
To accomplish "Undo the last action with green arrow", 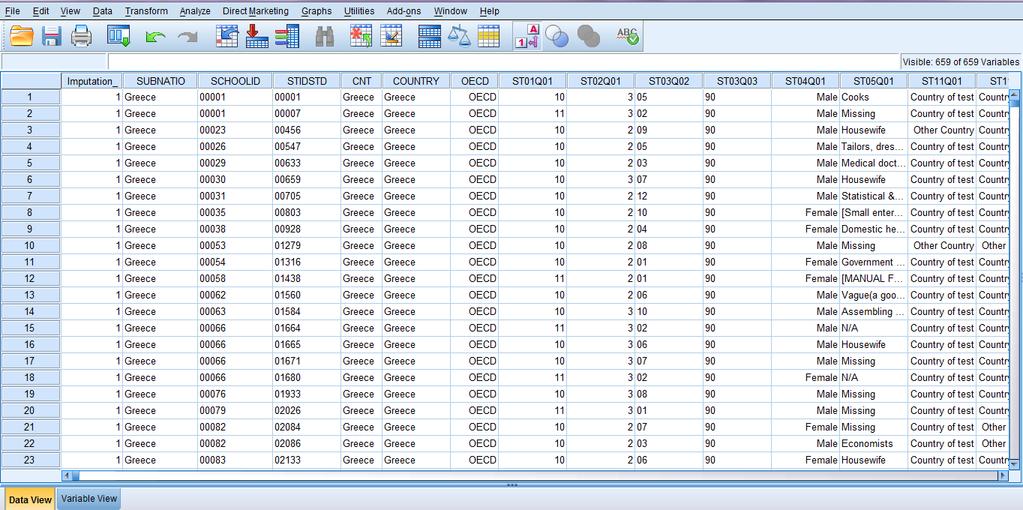I will 155,37.
